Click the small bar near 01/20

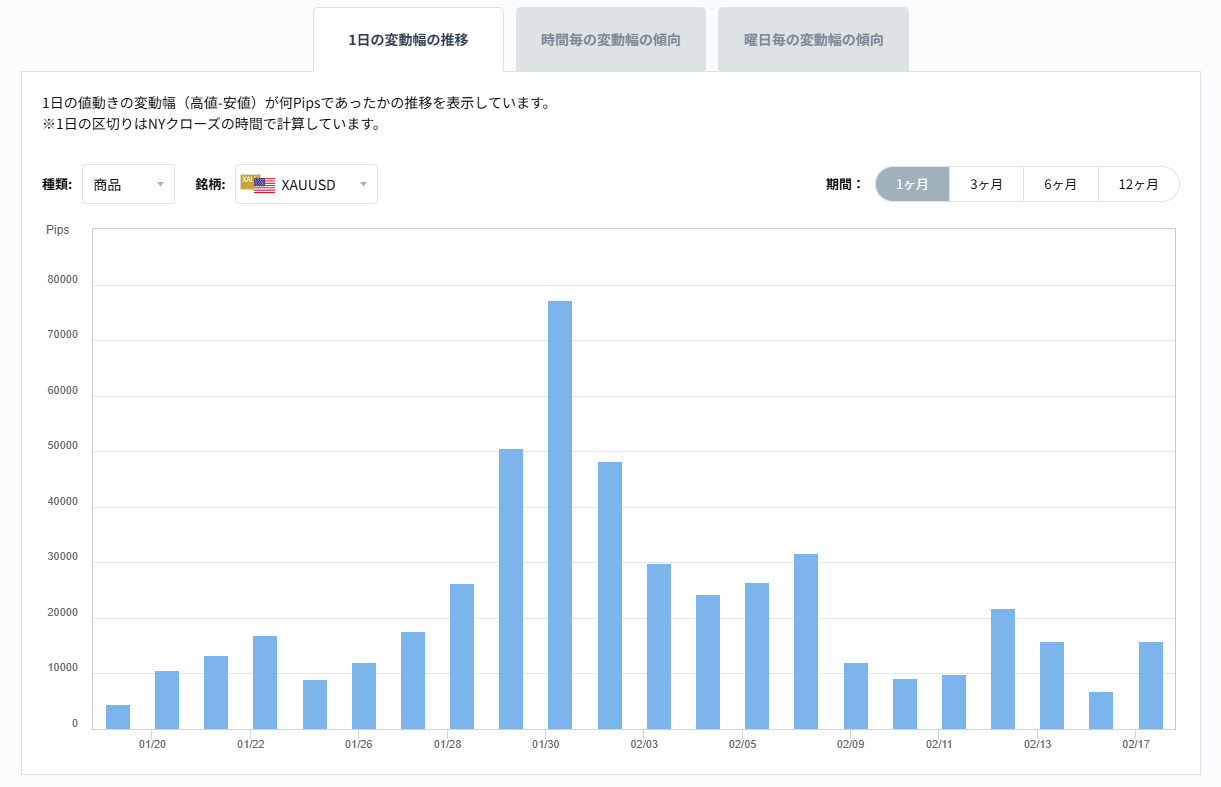click(116, 712)
